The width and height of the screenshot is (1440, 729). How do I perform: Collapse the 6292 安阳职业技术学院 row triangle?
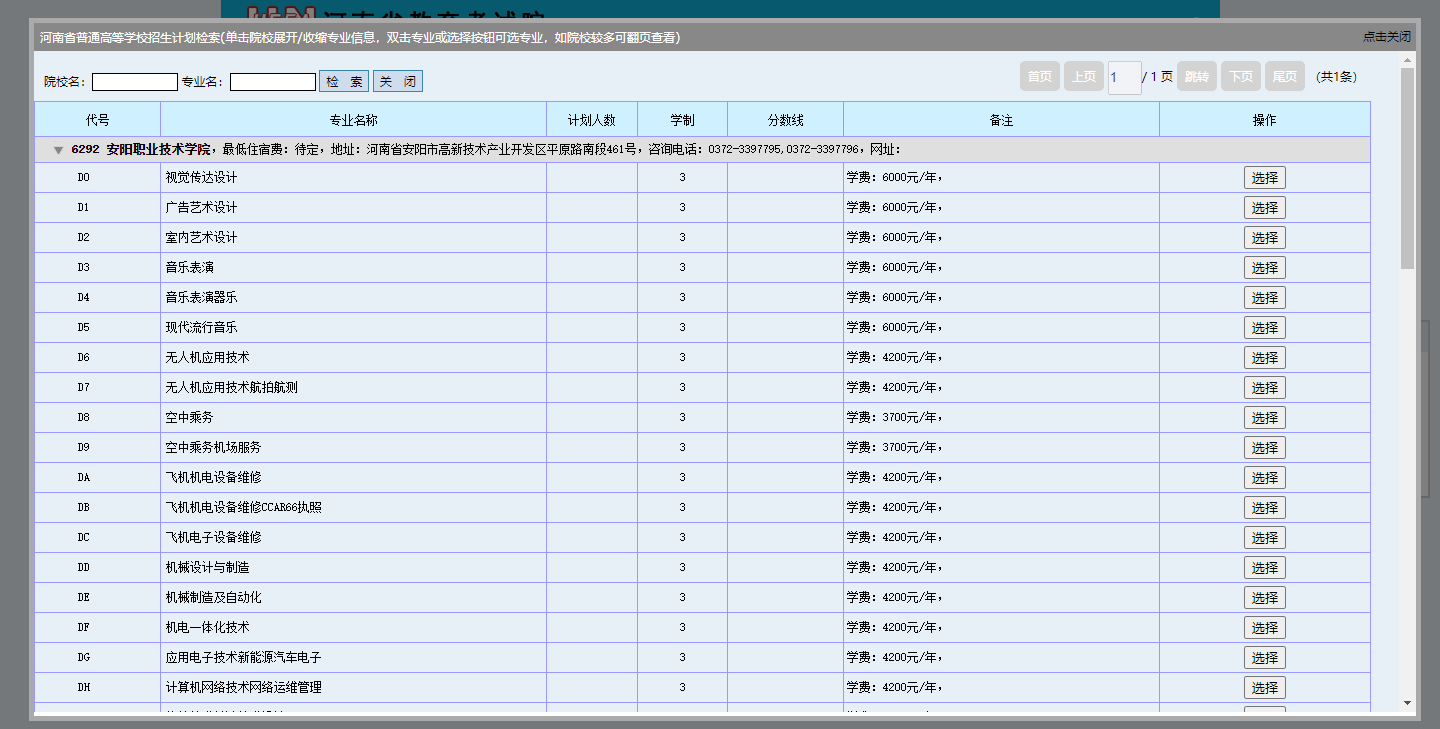pos(58,150)
